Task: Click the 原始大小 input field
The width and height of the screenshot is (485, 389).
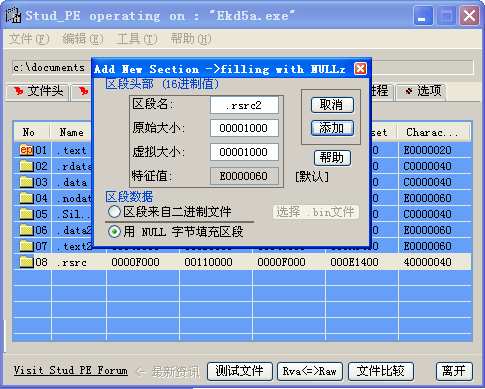Action: click(x=244, y=128)
